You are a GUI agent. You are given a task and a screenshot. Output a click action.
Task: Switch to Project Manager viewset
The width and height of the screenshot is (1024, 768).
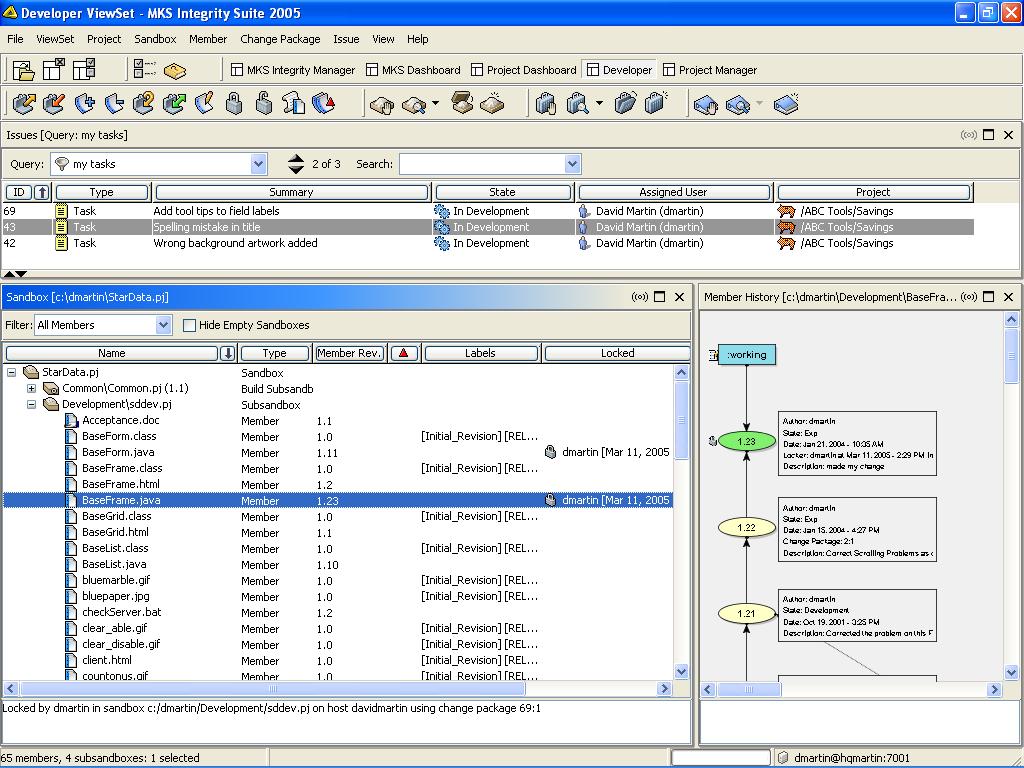coord(710,70)
